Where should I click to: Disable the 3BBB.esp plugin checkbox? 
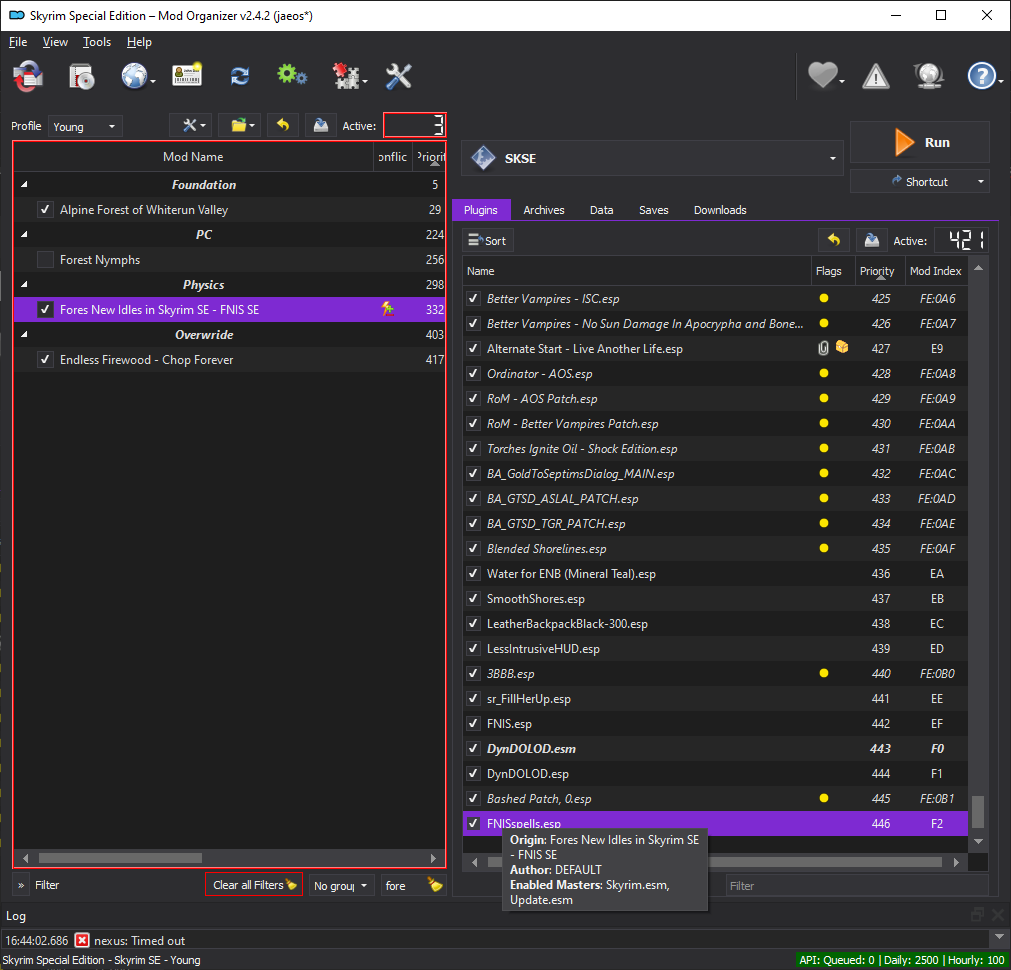click(473, 673)
